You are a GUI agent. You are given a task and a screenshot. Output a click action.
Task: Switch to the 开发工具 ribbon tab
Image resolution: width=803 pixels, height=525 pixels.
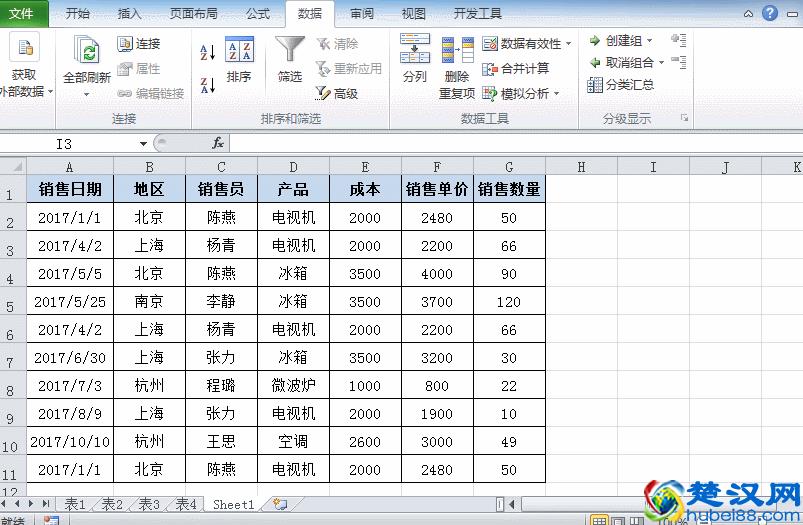point(477,13)
